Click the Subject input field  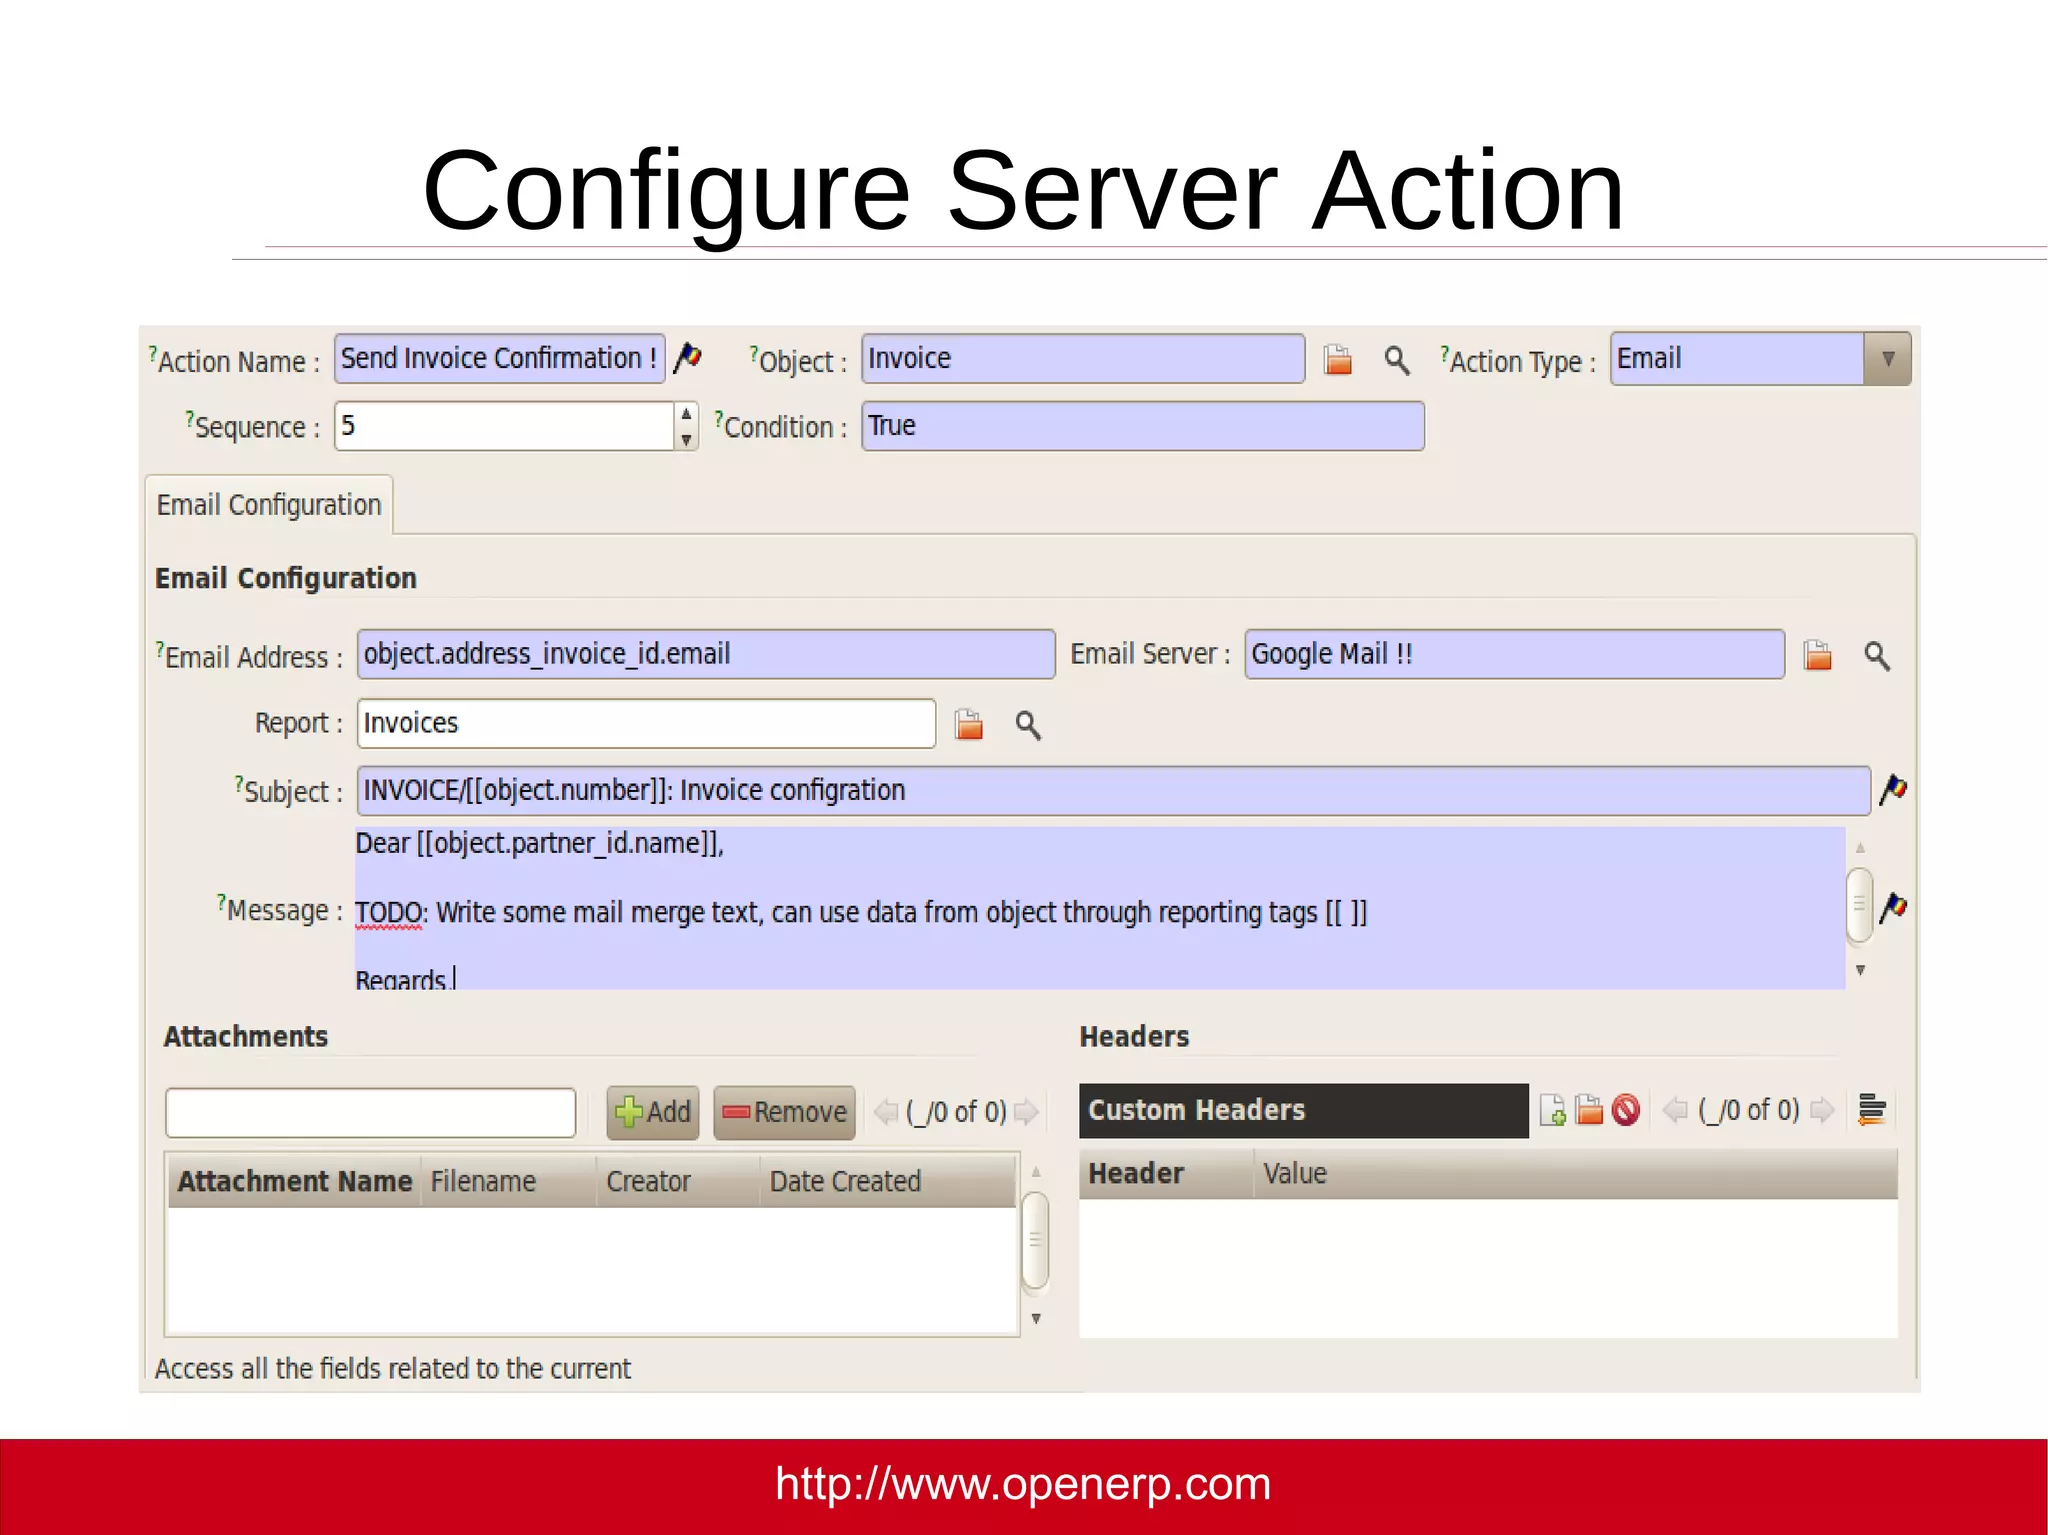click(1114, 791)
